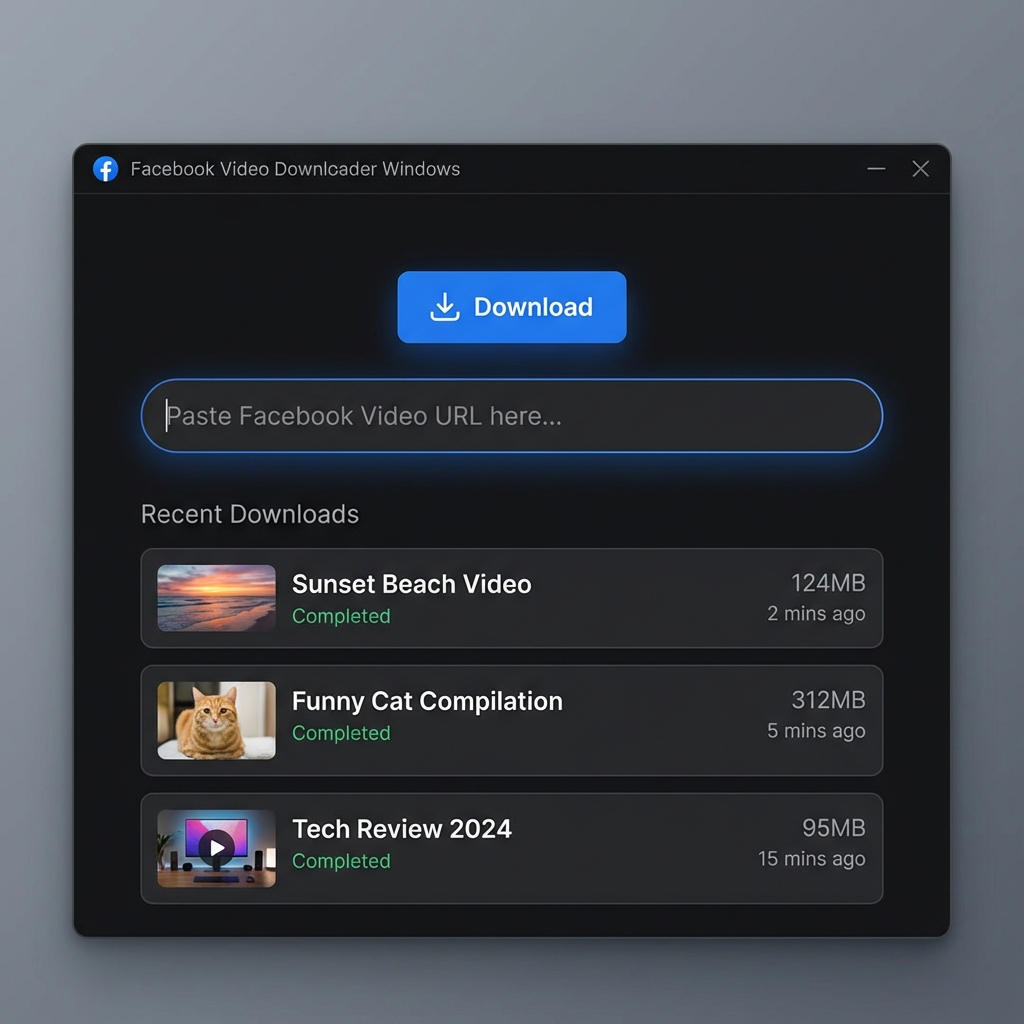Minimize the Facebook Video Downloader window
This screenshot has height=1024, width=1024.
click(876, 169)
